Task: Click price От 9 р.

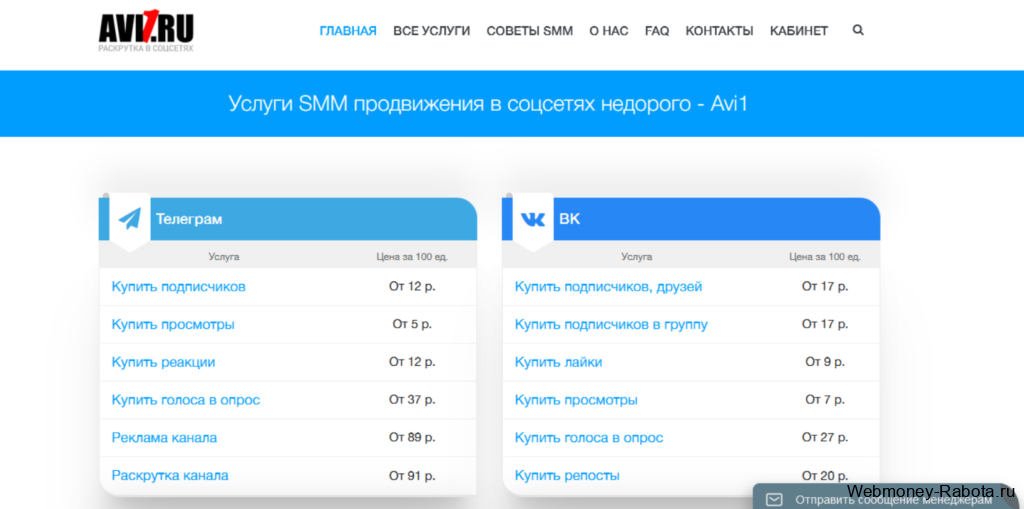Action: click(x=825, y=362)
